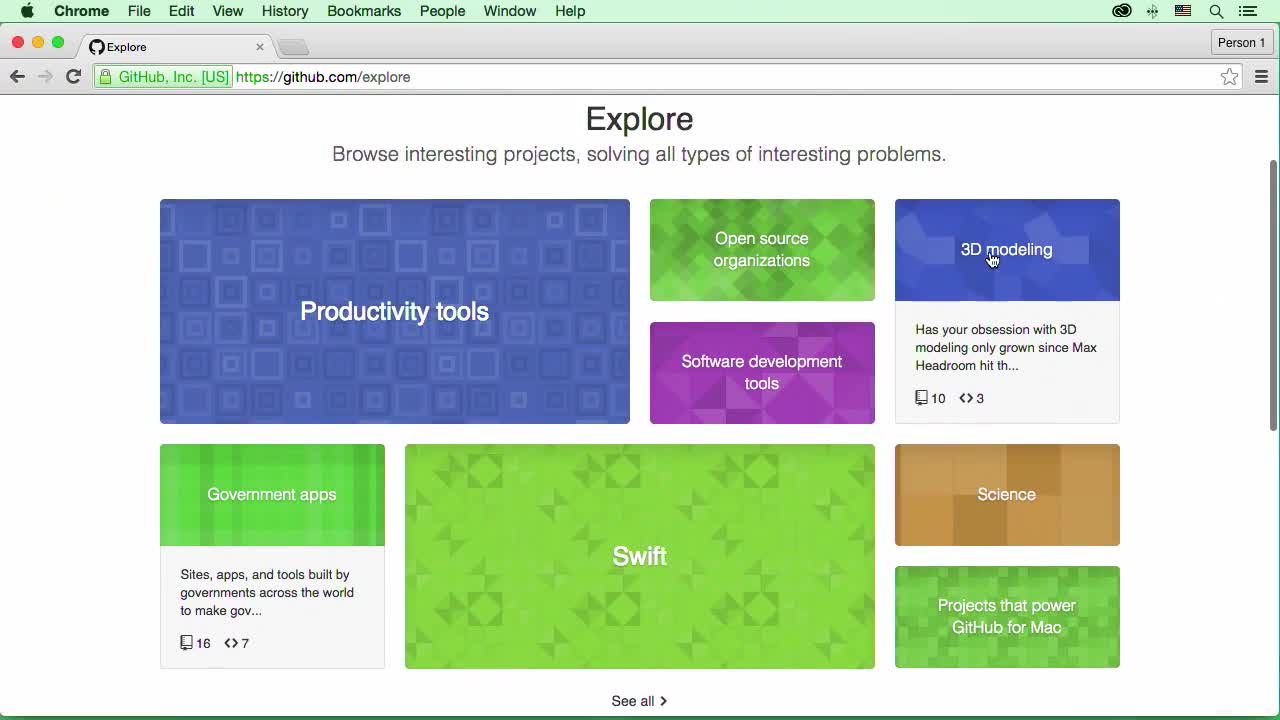Open the Science category tile

(1006, 494)
